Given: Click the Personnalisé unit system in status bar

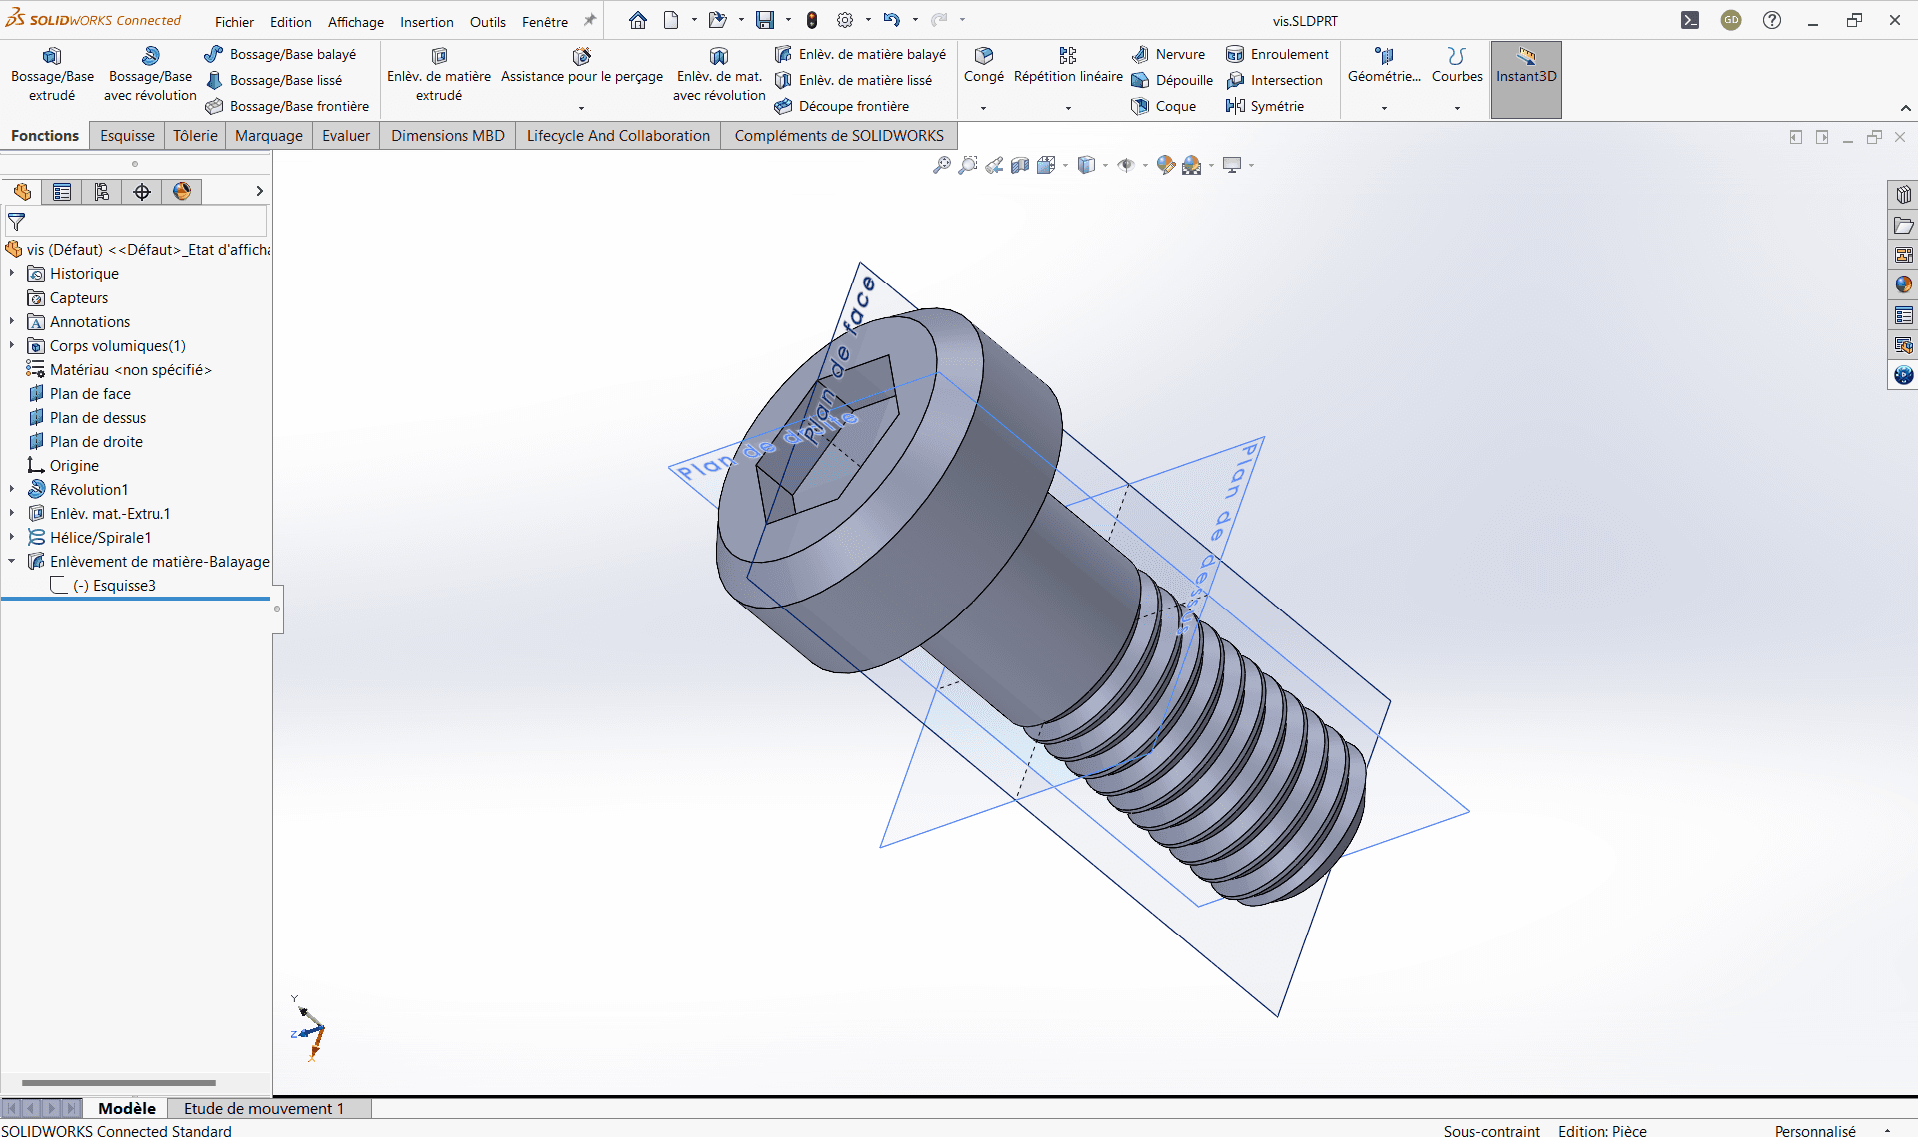Looking at the screenshot, I should (x=1815, y=1131).
